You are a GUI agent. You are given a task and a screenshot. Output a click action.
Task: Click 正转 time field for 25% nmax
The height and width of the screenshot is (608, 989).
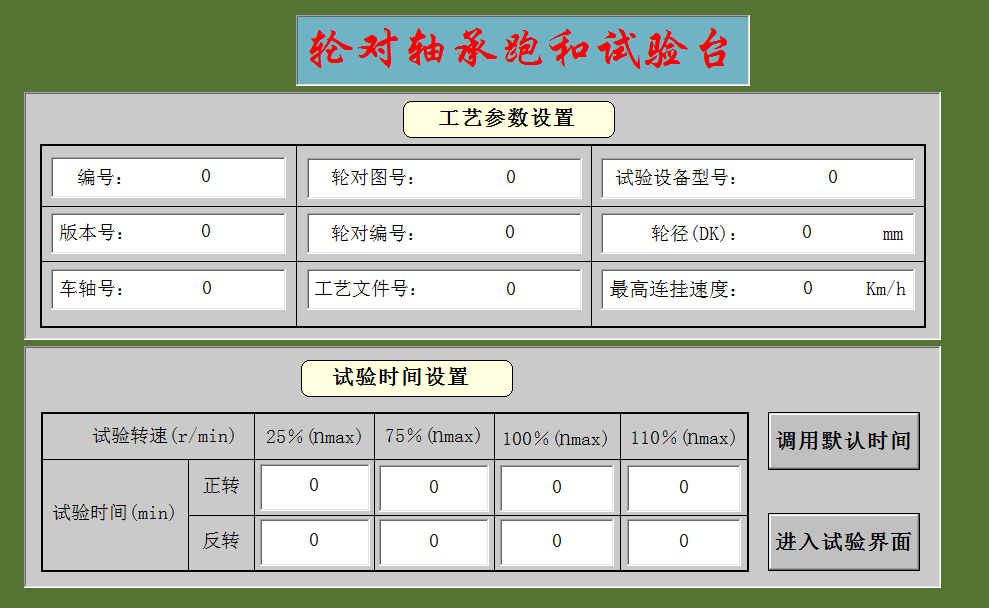click(314, 487)
